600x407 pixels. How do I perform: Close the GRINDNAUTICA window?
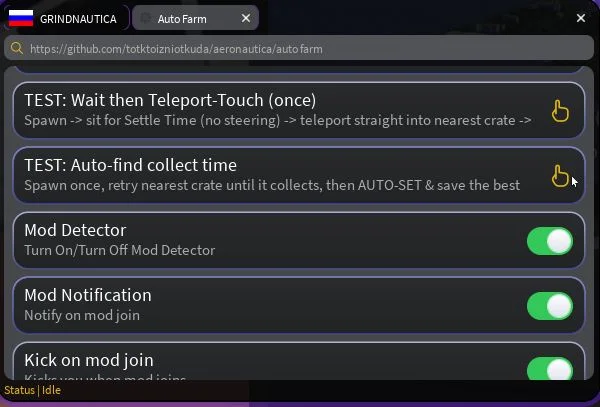(580, 18)
